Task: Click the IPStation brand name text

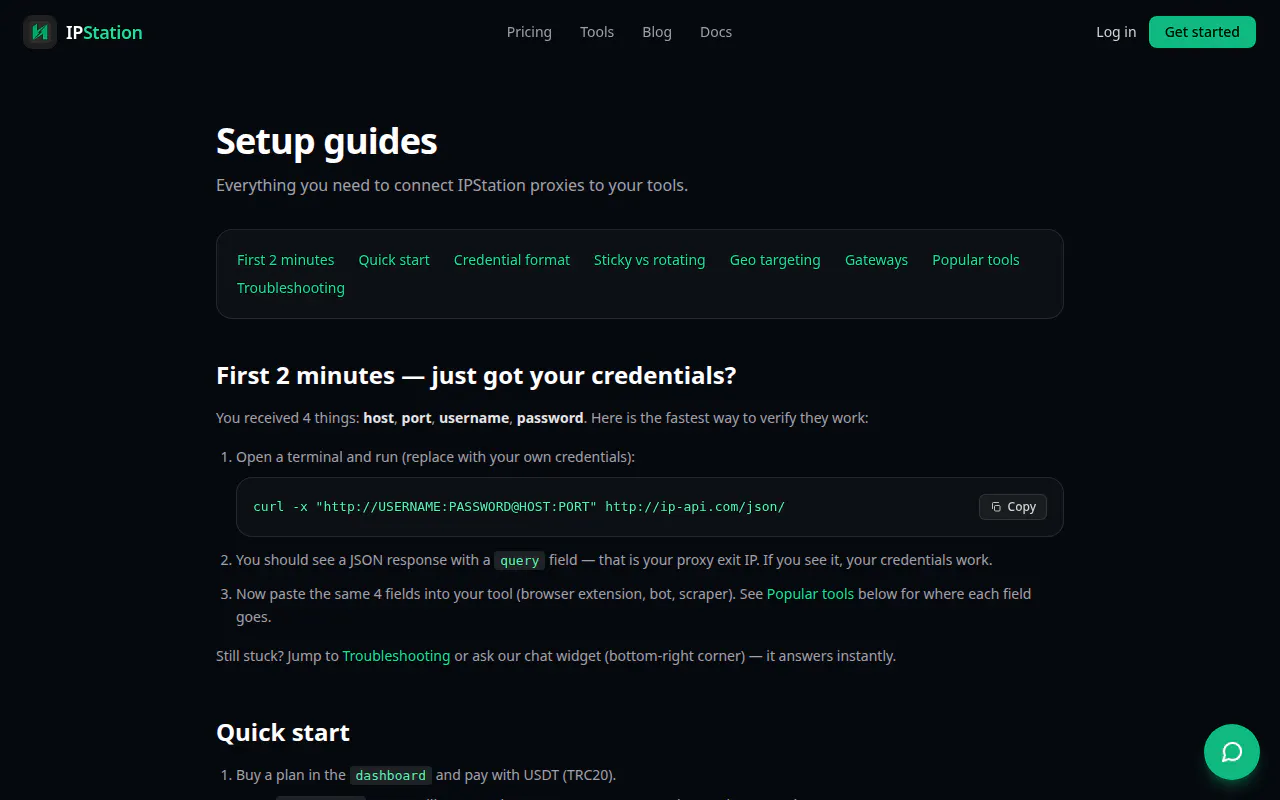Action: 104,32
